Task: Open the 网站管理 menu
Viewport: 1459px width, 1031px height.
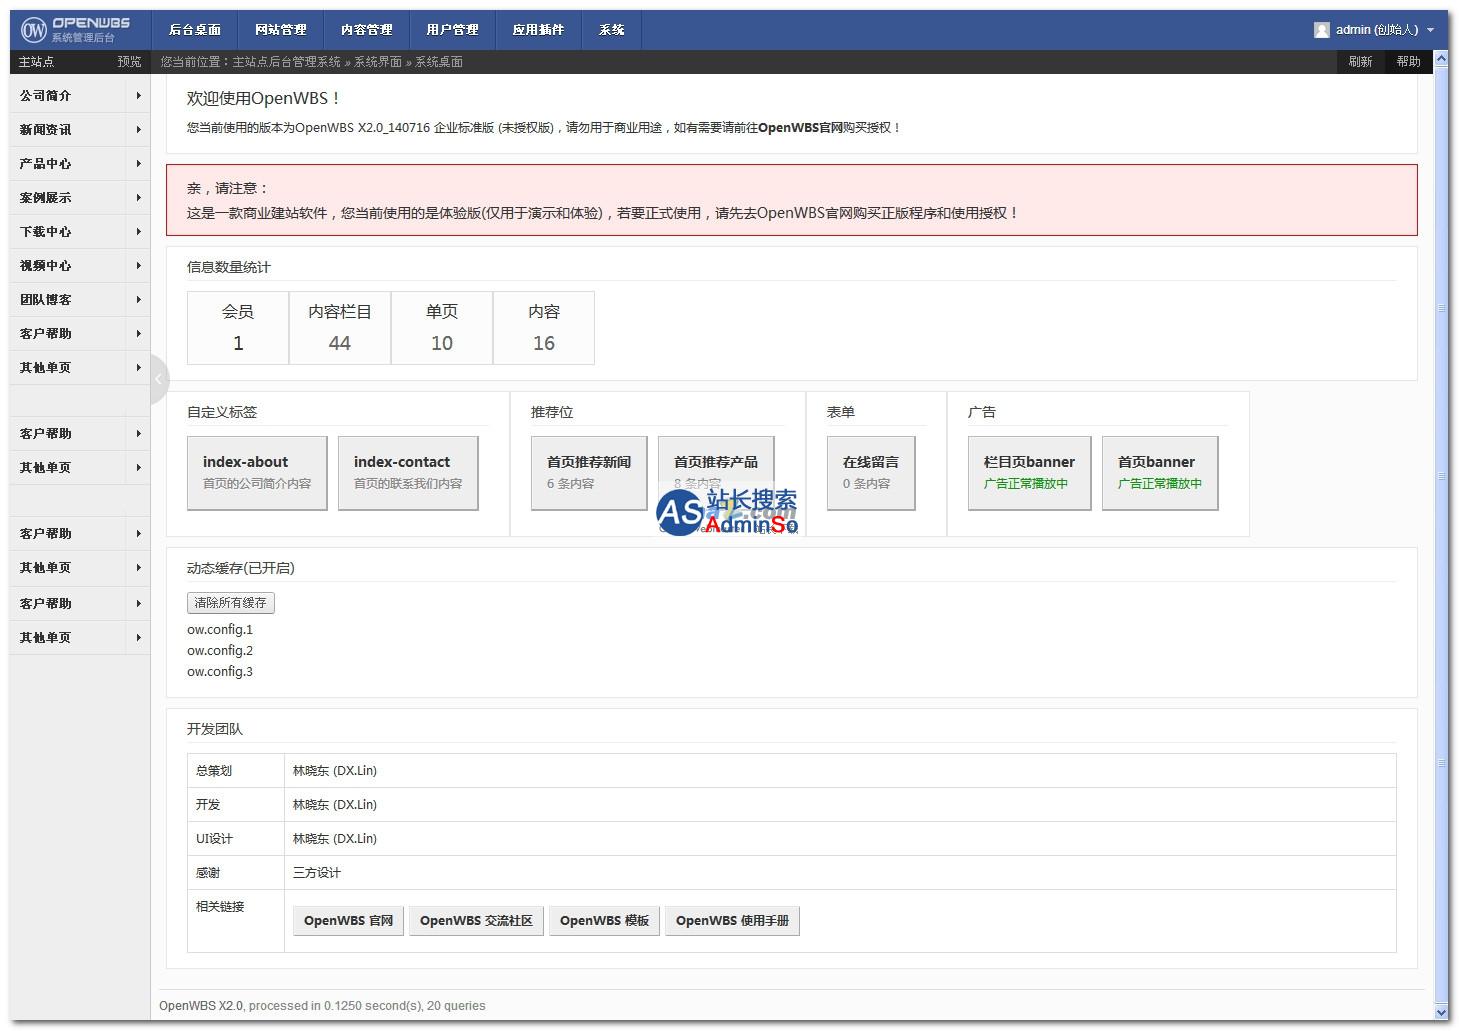Action: click(x=281, y=30)
